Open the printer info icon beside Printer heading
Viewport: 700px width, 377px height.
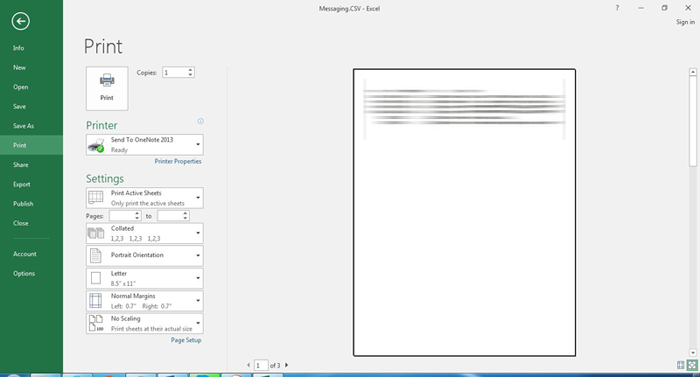(200, 121)
